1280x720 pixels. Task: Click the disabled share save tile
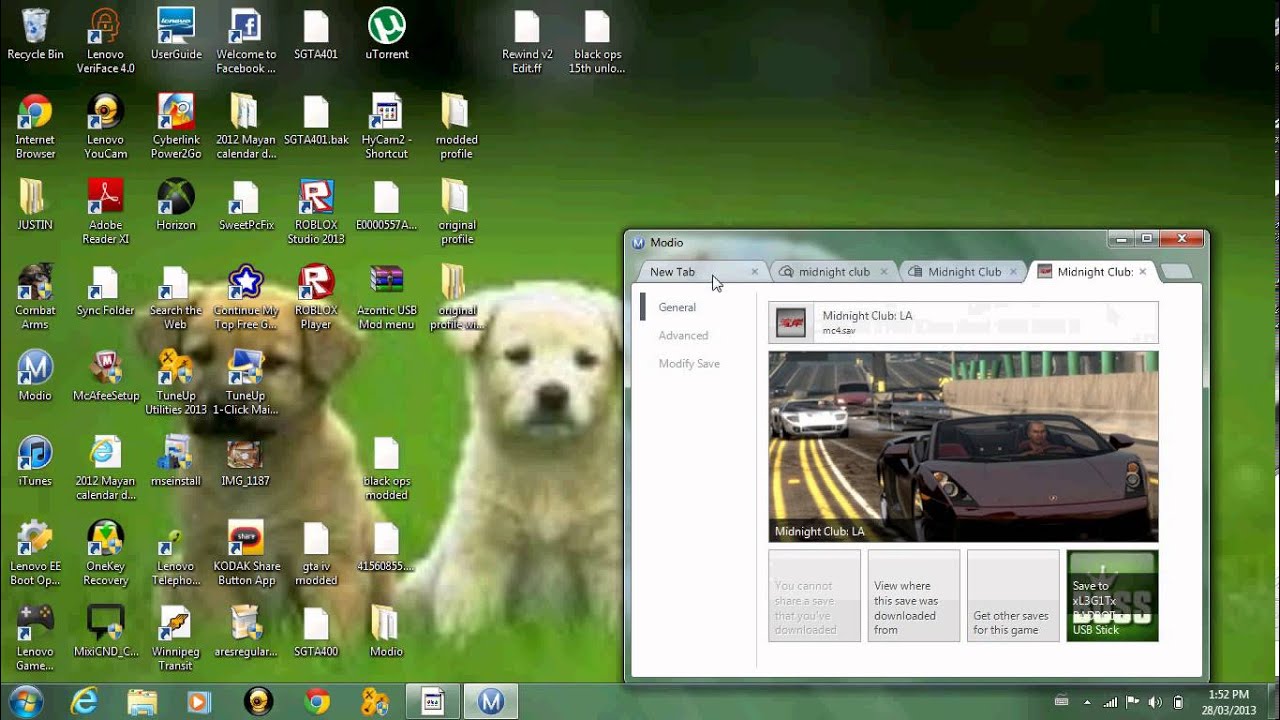(x=814, y=595)
